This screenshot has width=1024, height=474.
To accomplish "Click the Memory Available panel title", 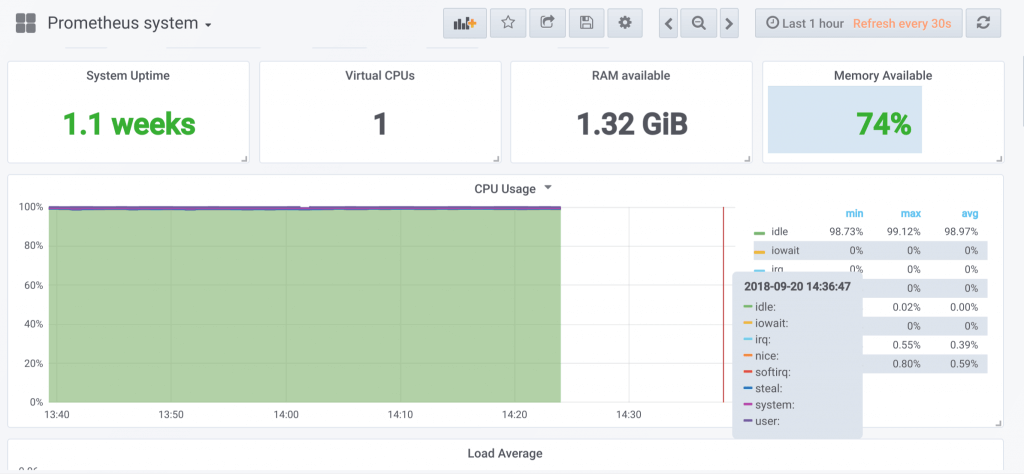I will pyautogui.click(x=883, y=76).
